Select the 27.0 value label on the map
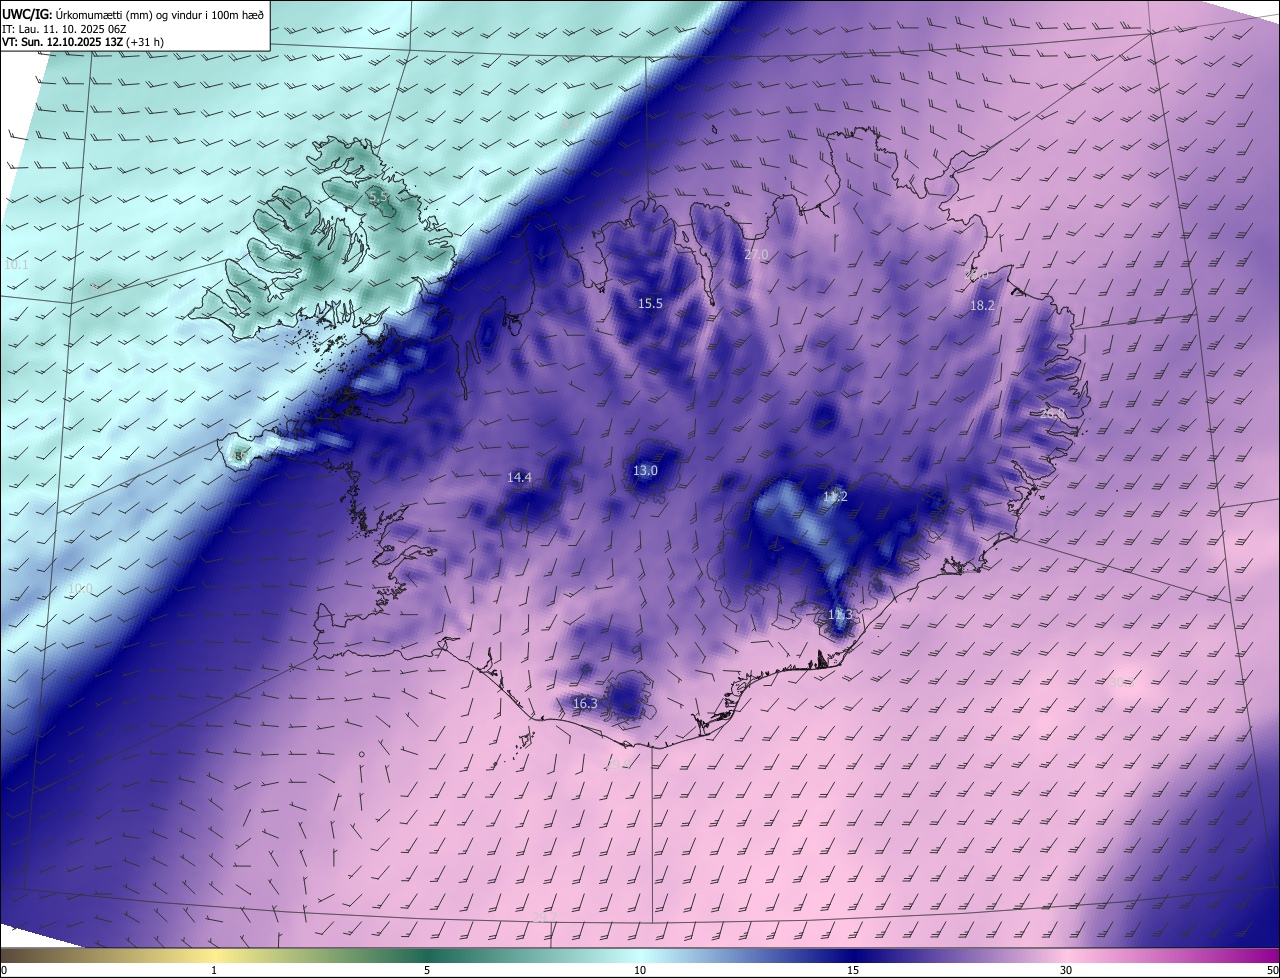This screenshot has width=1280, height=978. (x=757, y=255)
